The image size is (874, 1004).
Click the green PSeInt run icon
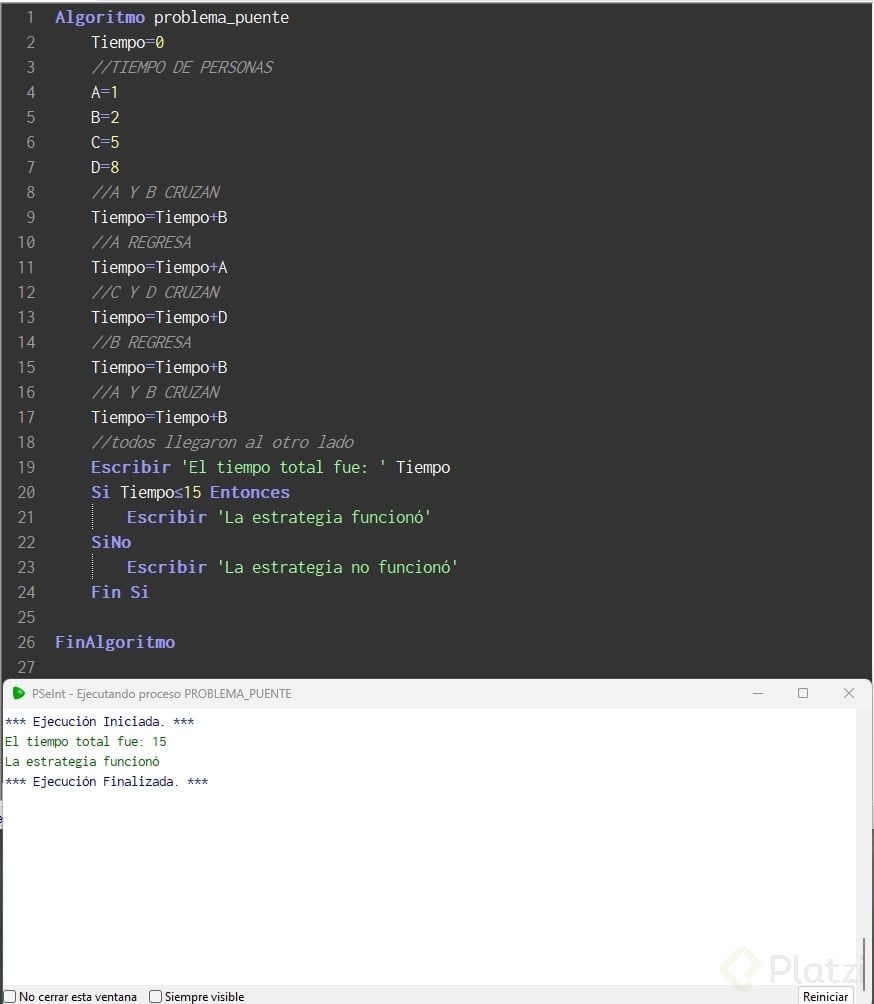pyautogui.click(x=19, y=693)
